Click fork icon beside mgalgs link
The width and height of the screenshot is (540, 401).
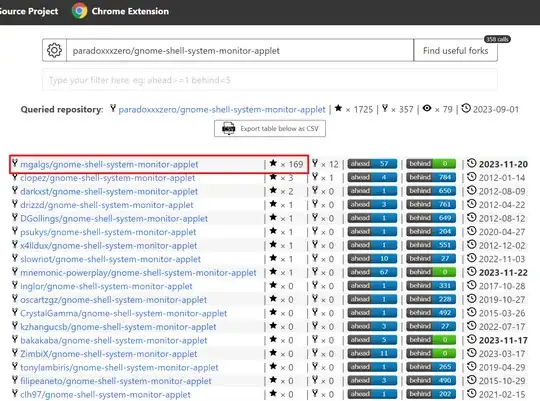click(14, 163)
